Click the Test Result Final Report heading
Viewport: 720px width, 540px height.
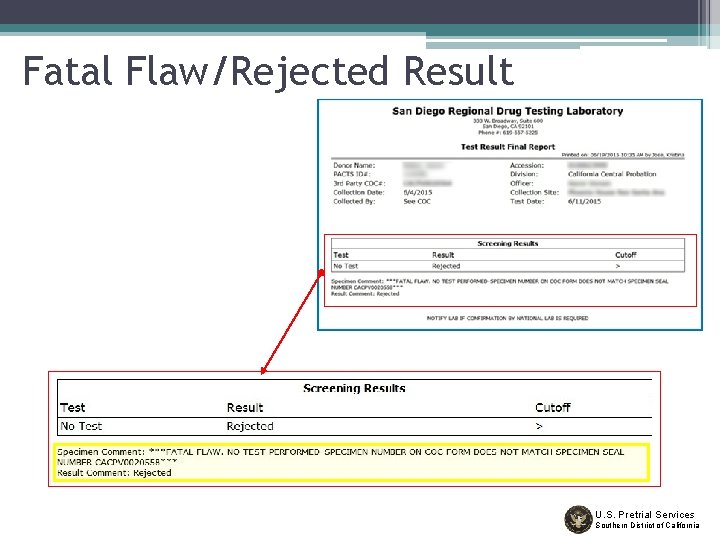pyautogui.click(x=508, y=147)
